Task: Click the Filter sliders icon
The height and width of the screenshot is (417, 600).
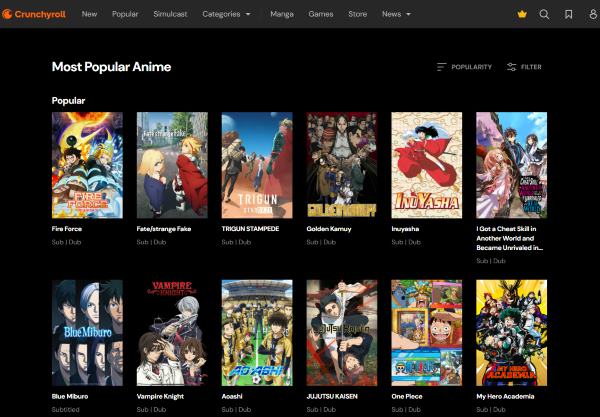Action: pyautogui.click(x=511, y=67)
